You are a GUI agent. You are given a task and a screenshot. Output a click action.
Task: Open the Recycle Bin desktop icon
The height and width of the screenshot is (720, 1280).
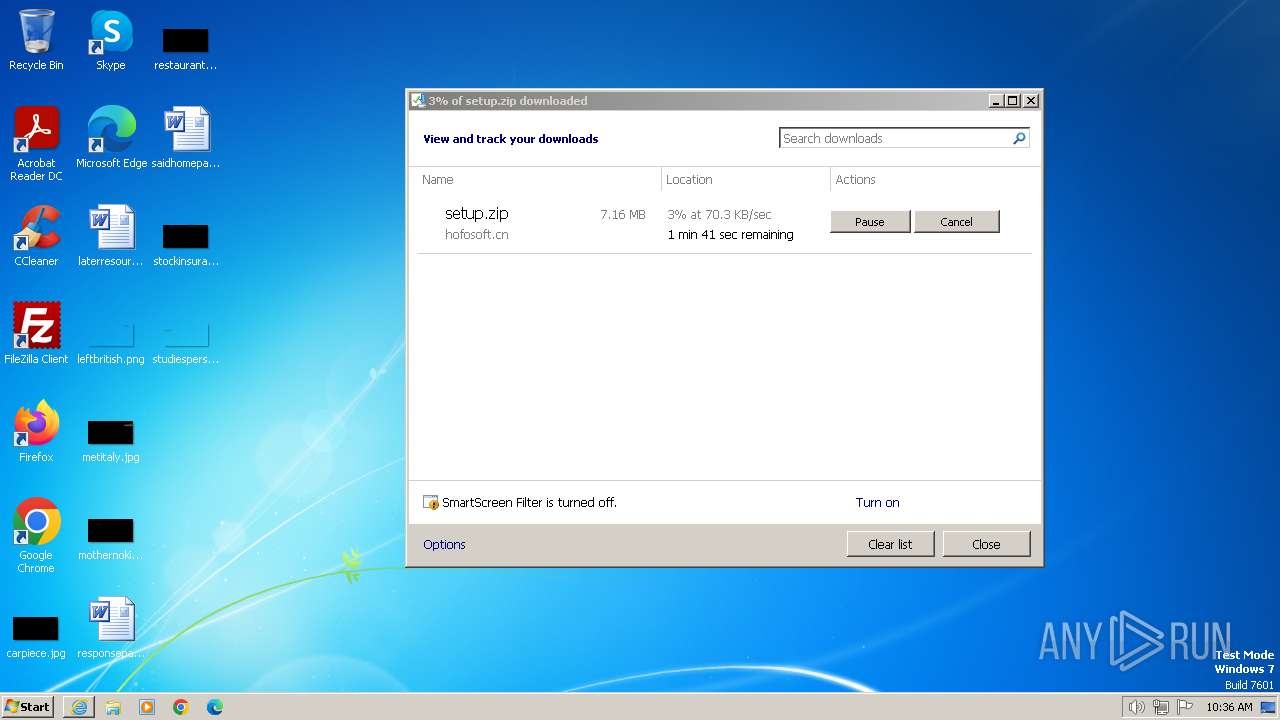(36, 40)
